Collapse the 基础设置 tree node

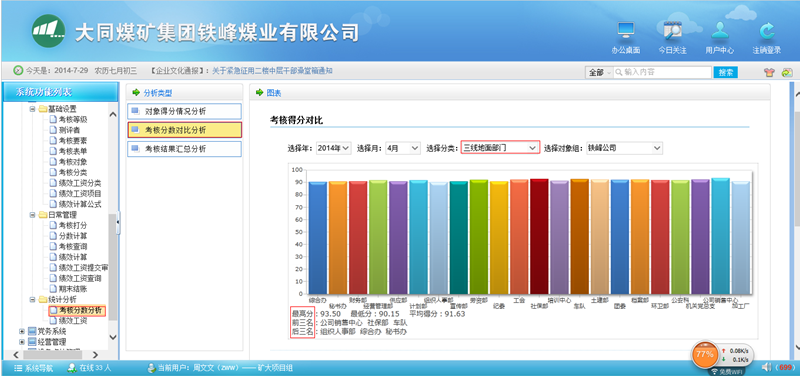point(32,109)
